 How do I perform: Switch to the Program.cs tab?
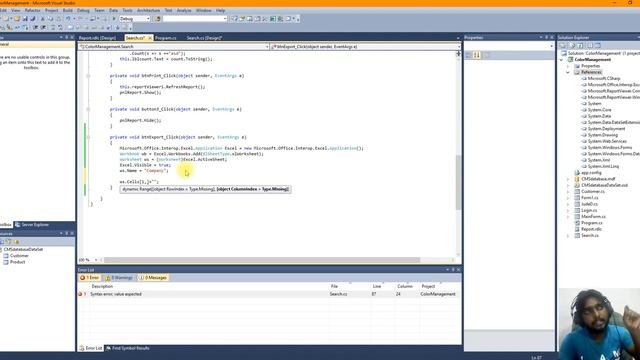(166, 38)
